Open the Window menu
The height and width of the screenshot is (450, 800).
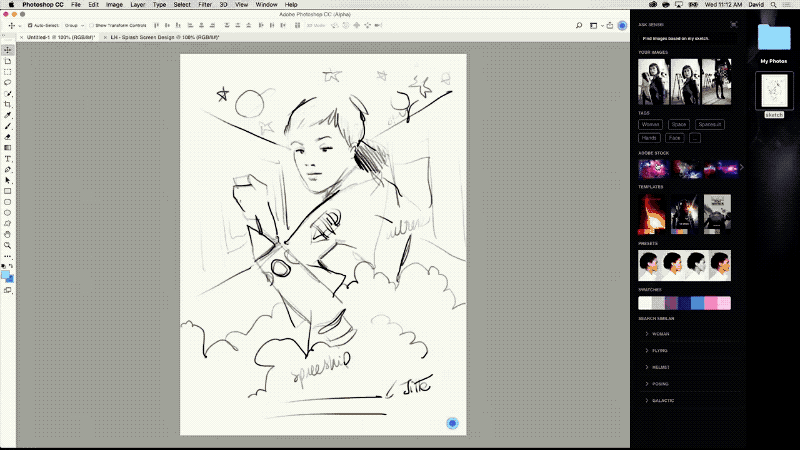pos(266,5)
